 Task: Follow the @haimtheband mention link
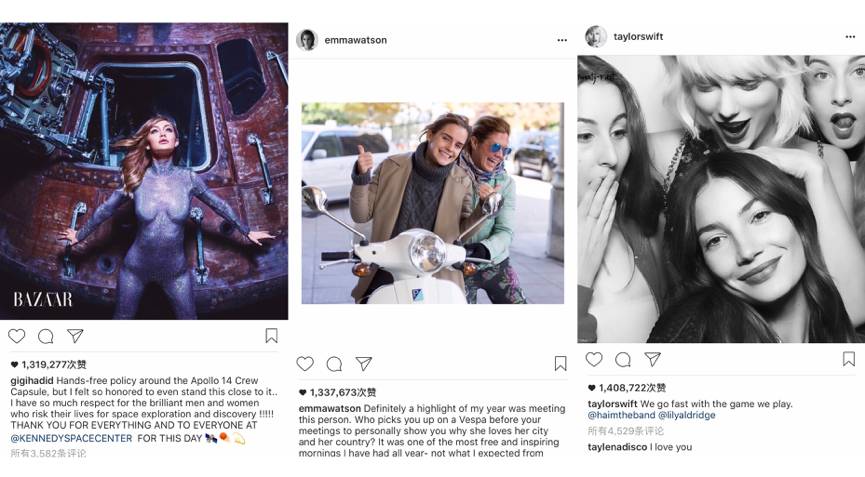point(620,415)
